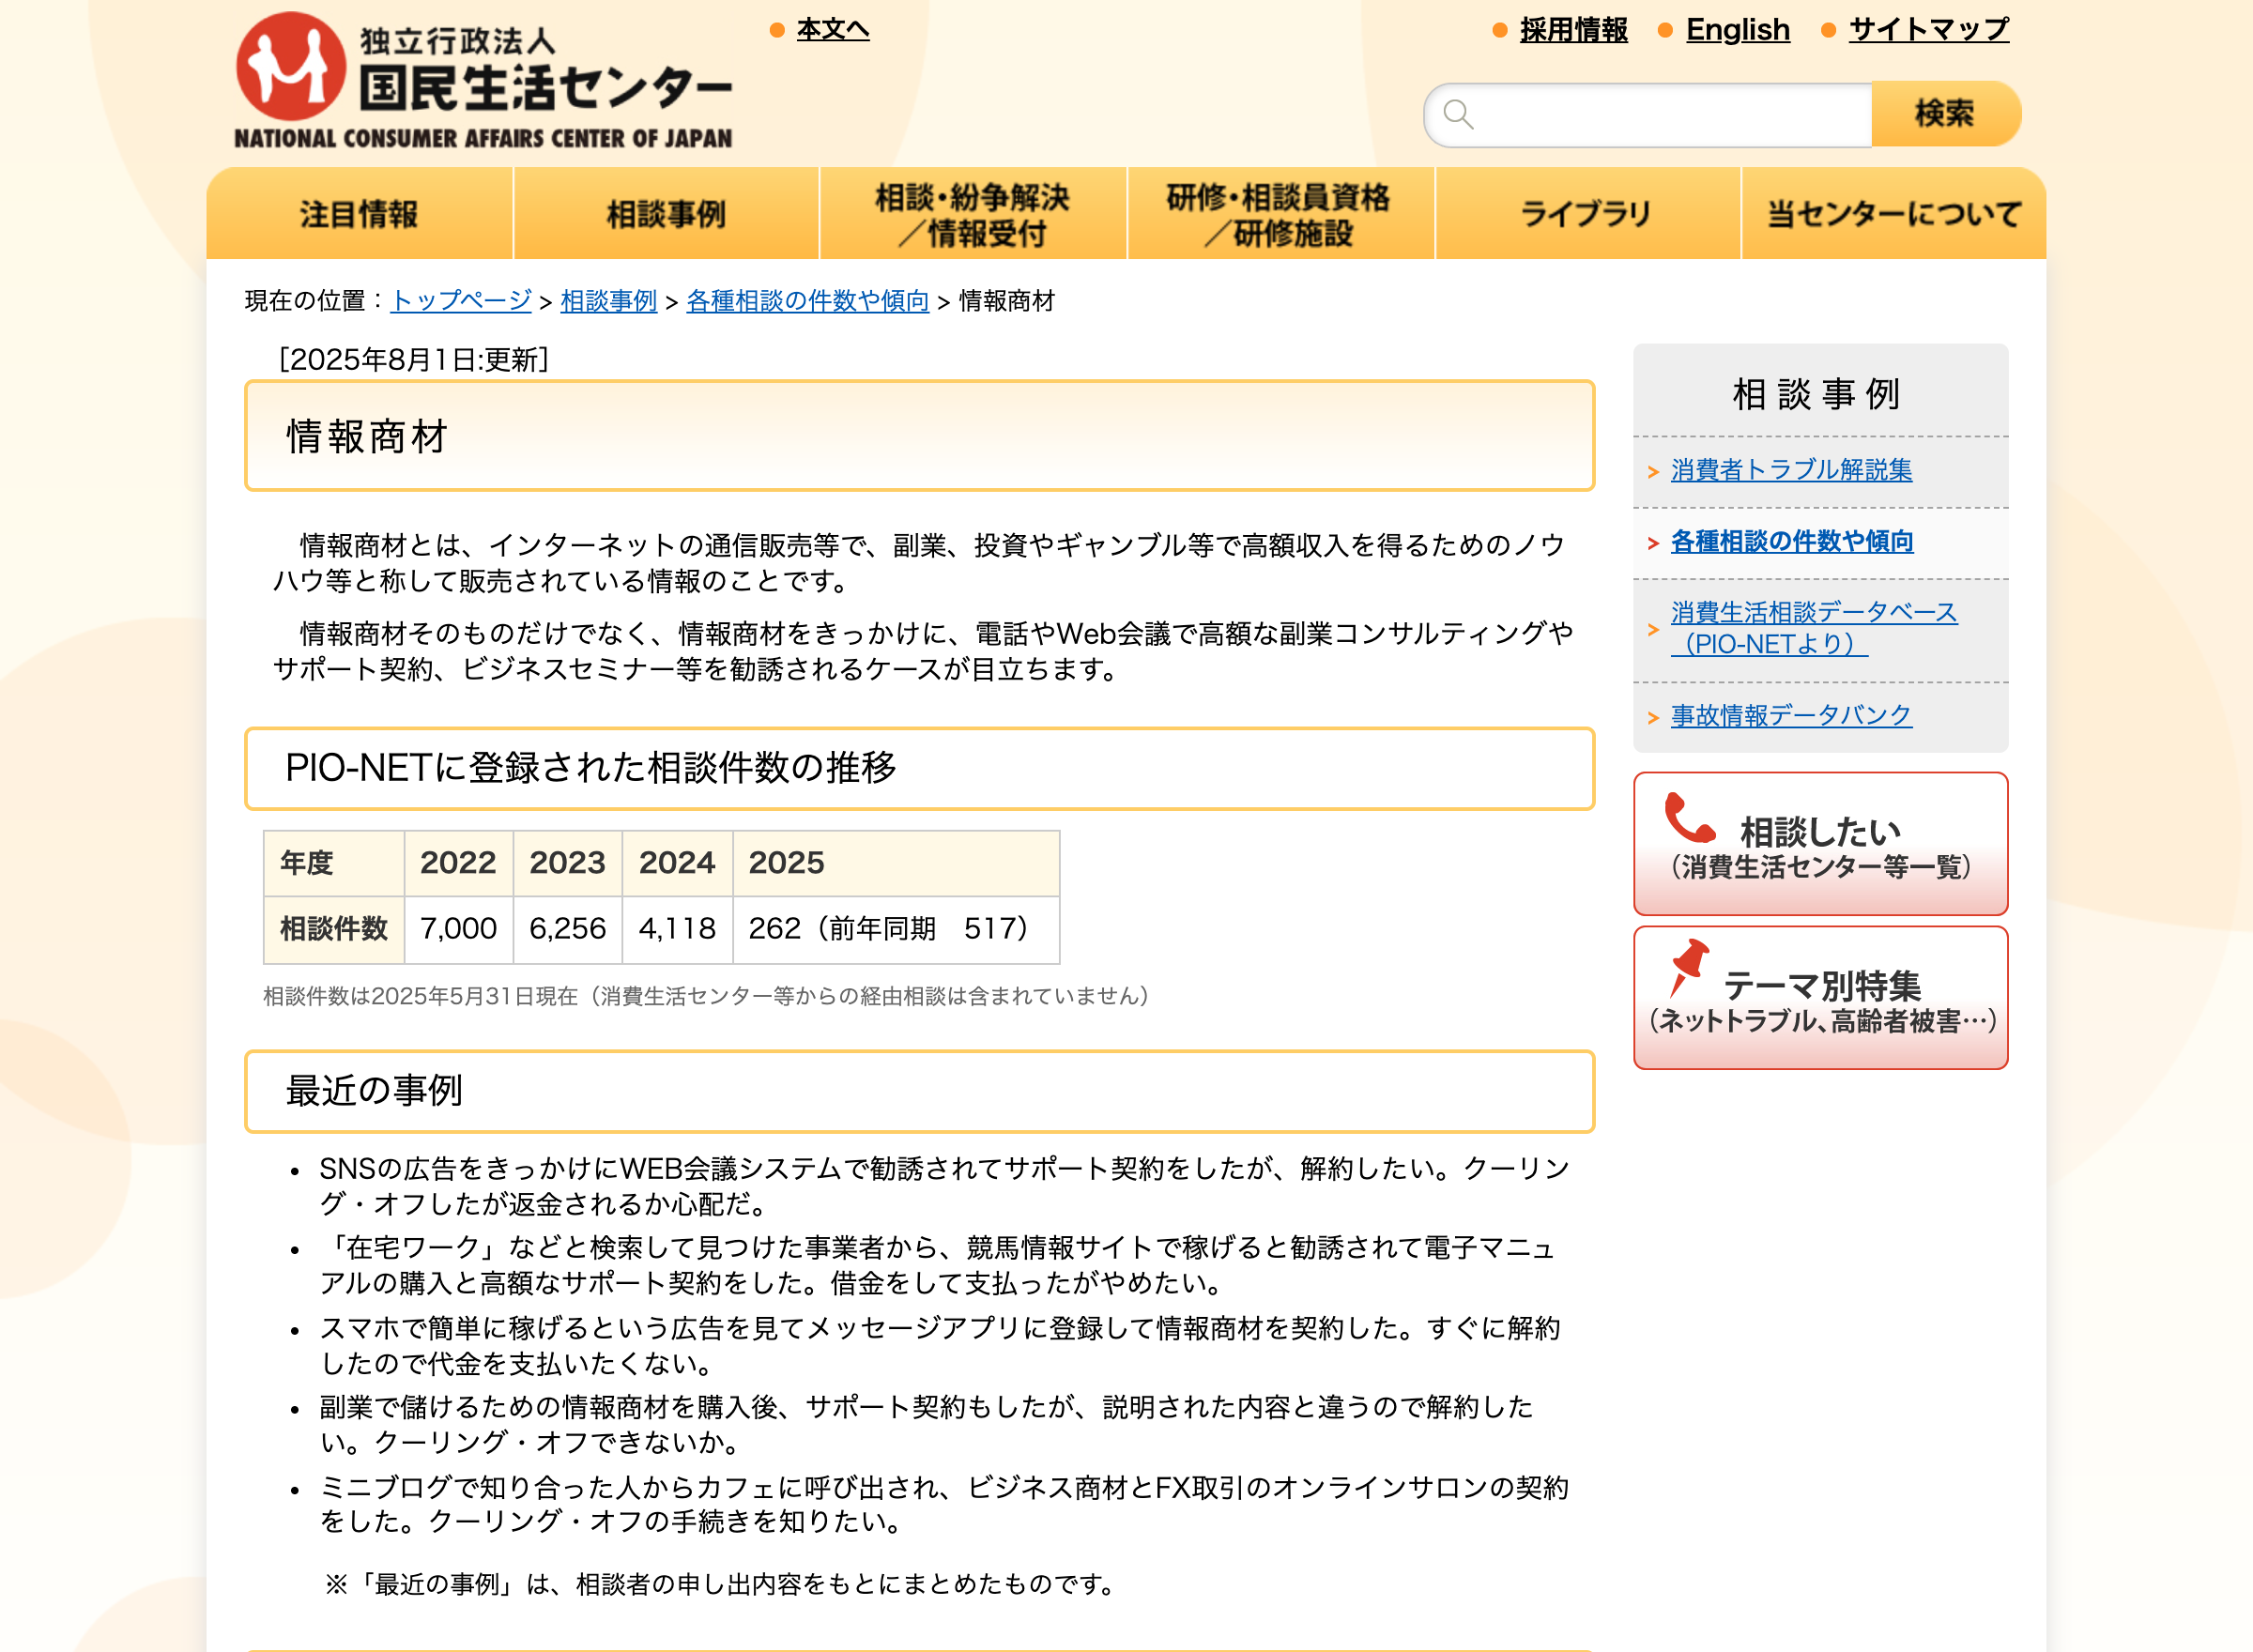2253x1652 pixels.
Task: Click the red phone icon on 相談したい
Action: click(1689, 818)
